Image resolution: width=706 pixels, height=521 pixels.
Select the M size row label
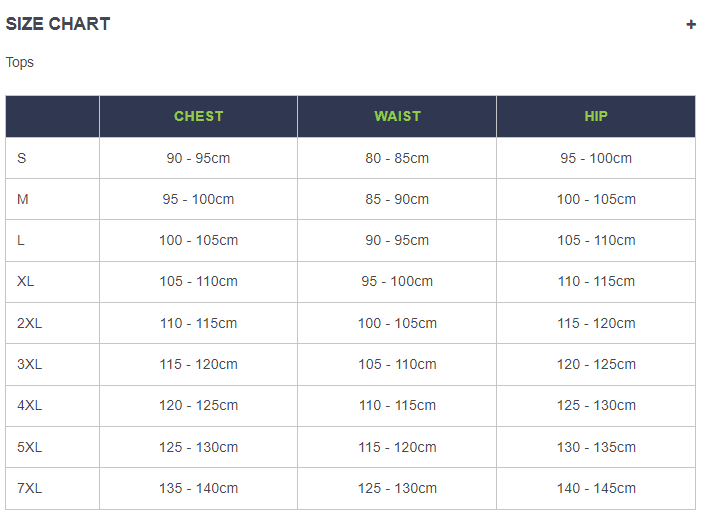(23, 199)
